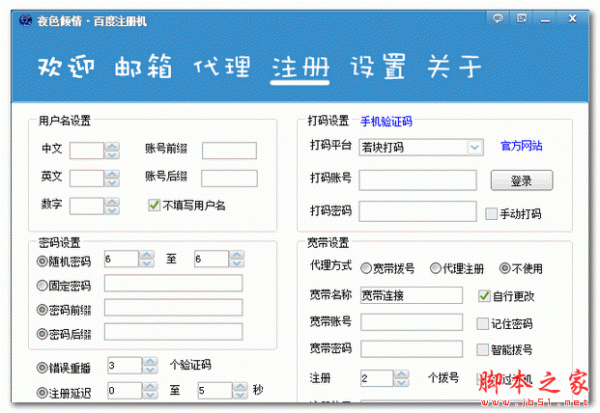
Task: Decrease the 中文 count spinner
Action: (112, 155)
